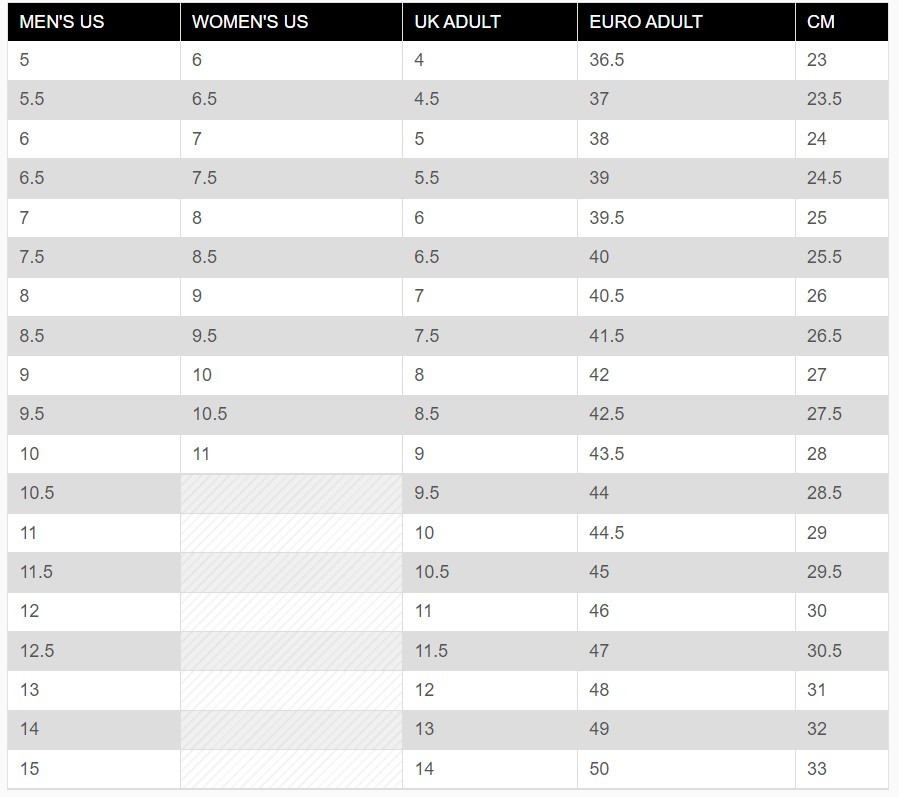Viewport: 899px width, 797px height.
Task: Click the MEN'S US column header
Action: click(x=94, y=22)
